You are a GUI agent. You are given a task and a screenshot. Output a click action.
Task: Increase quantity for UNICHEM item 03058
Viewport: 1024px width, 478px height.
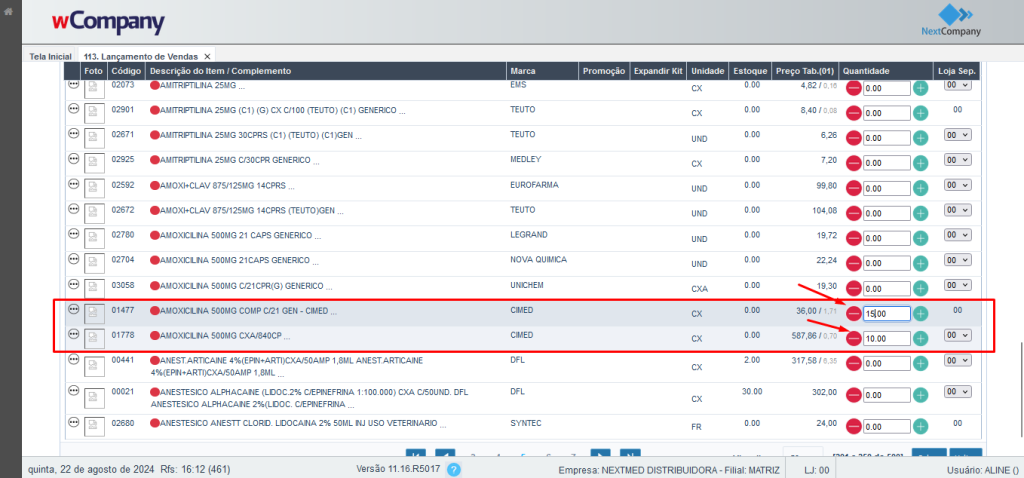tap(920, 288)
